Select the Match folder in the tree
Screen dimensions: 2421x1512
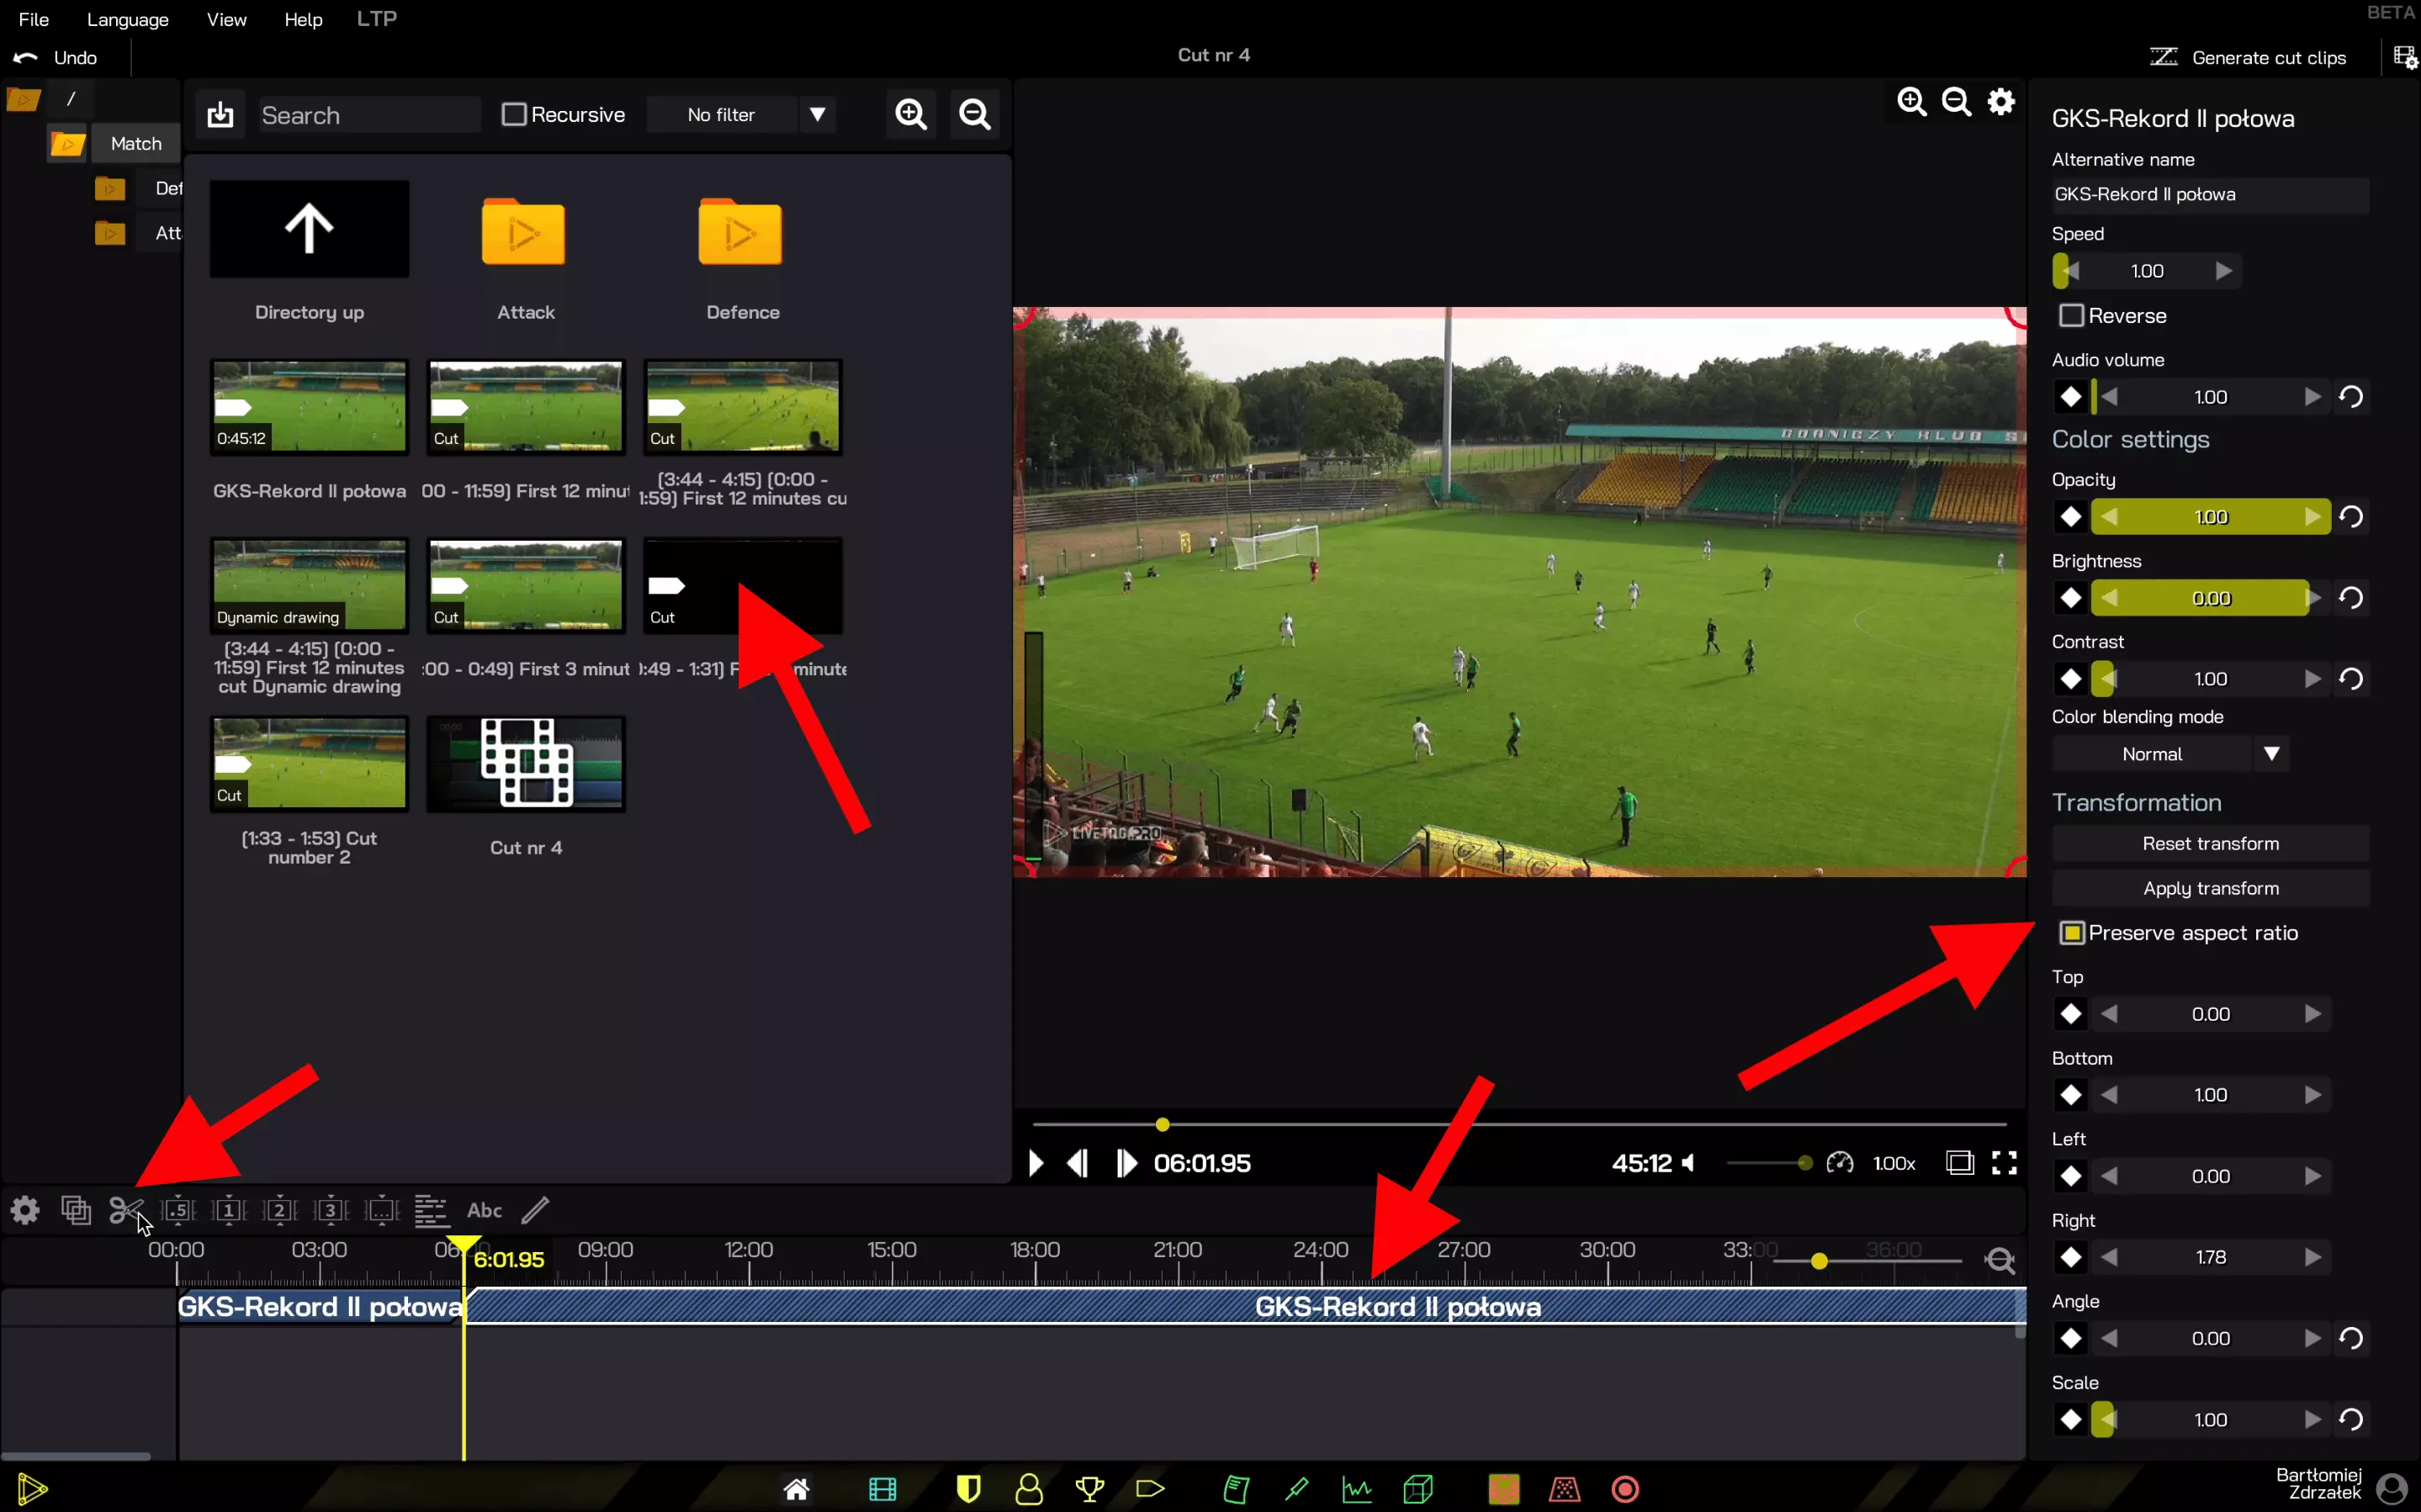[136, 144]
